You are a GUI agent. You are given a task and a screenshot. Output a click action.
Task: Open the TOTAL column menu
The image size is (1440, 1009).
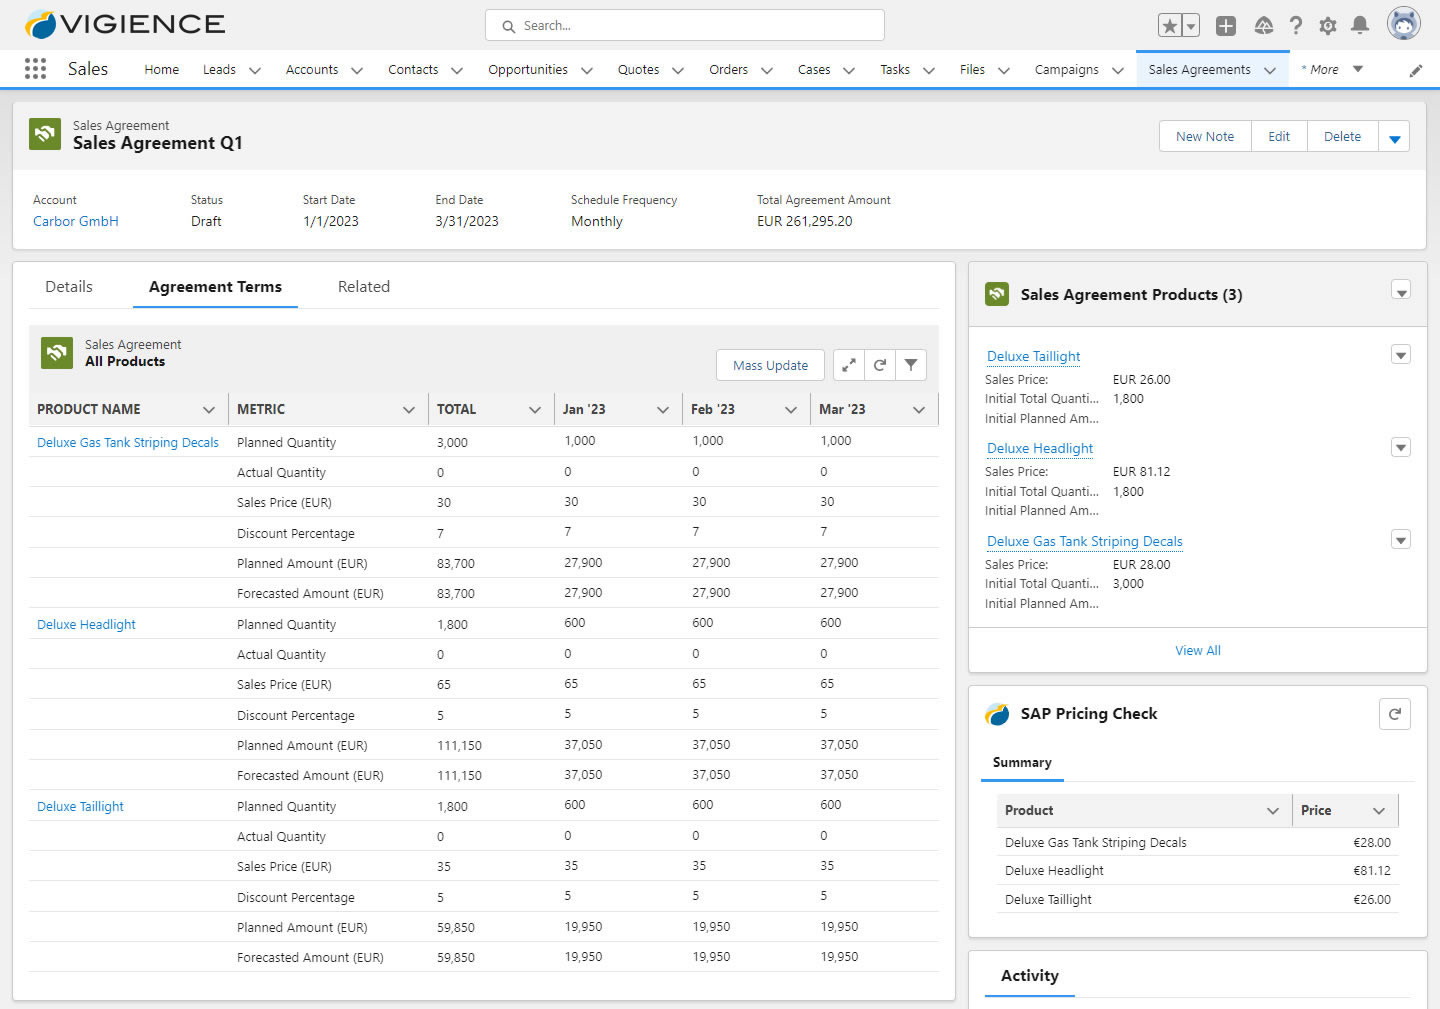[535, 410]
